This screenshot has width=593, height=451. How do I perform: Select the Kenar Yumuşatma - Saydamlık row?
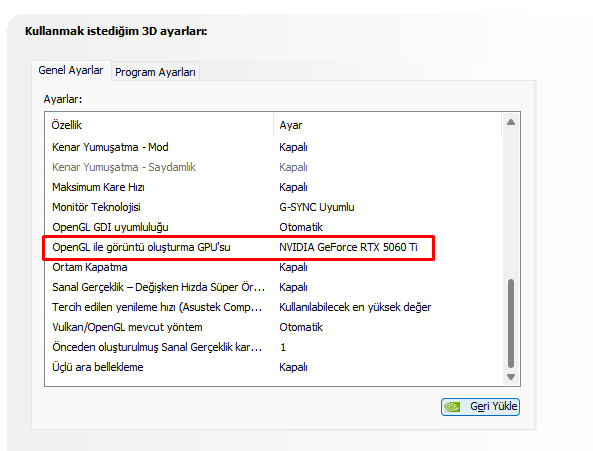point(274,167)
